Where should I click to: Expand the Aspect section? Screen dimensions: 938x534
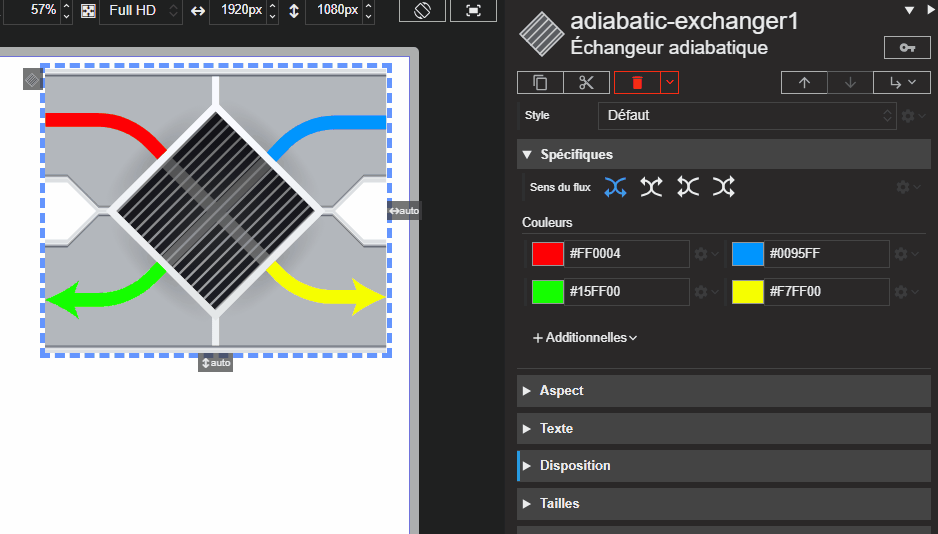[x=561, y=391]
